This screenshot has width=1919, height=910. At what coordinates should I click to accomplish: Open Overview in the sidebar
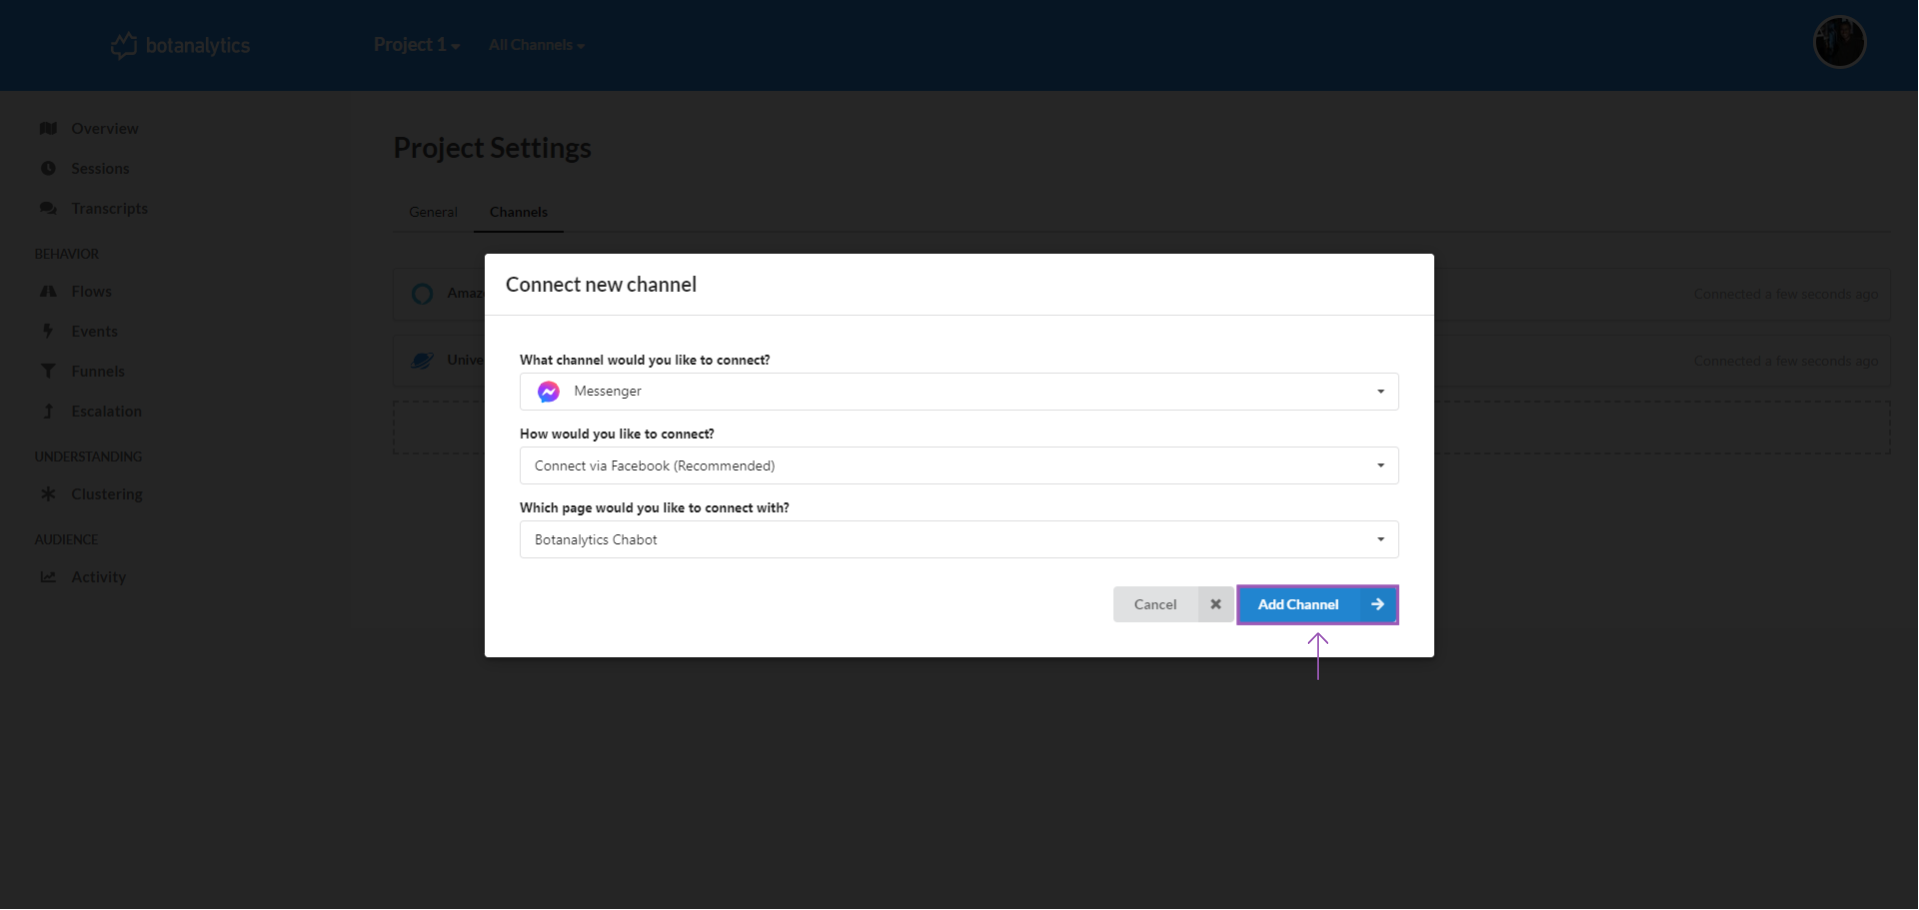105,128
